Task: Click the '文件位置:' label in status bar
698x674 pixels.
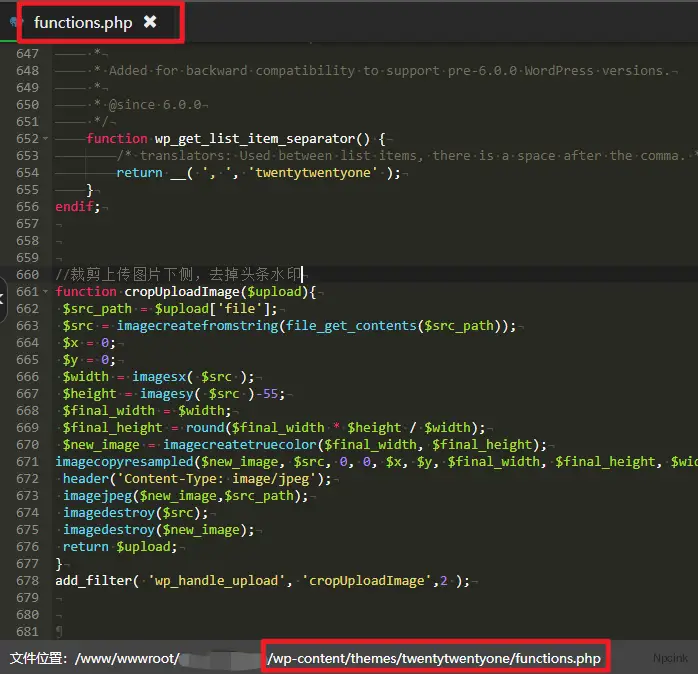Action: (x=38, y=658)
